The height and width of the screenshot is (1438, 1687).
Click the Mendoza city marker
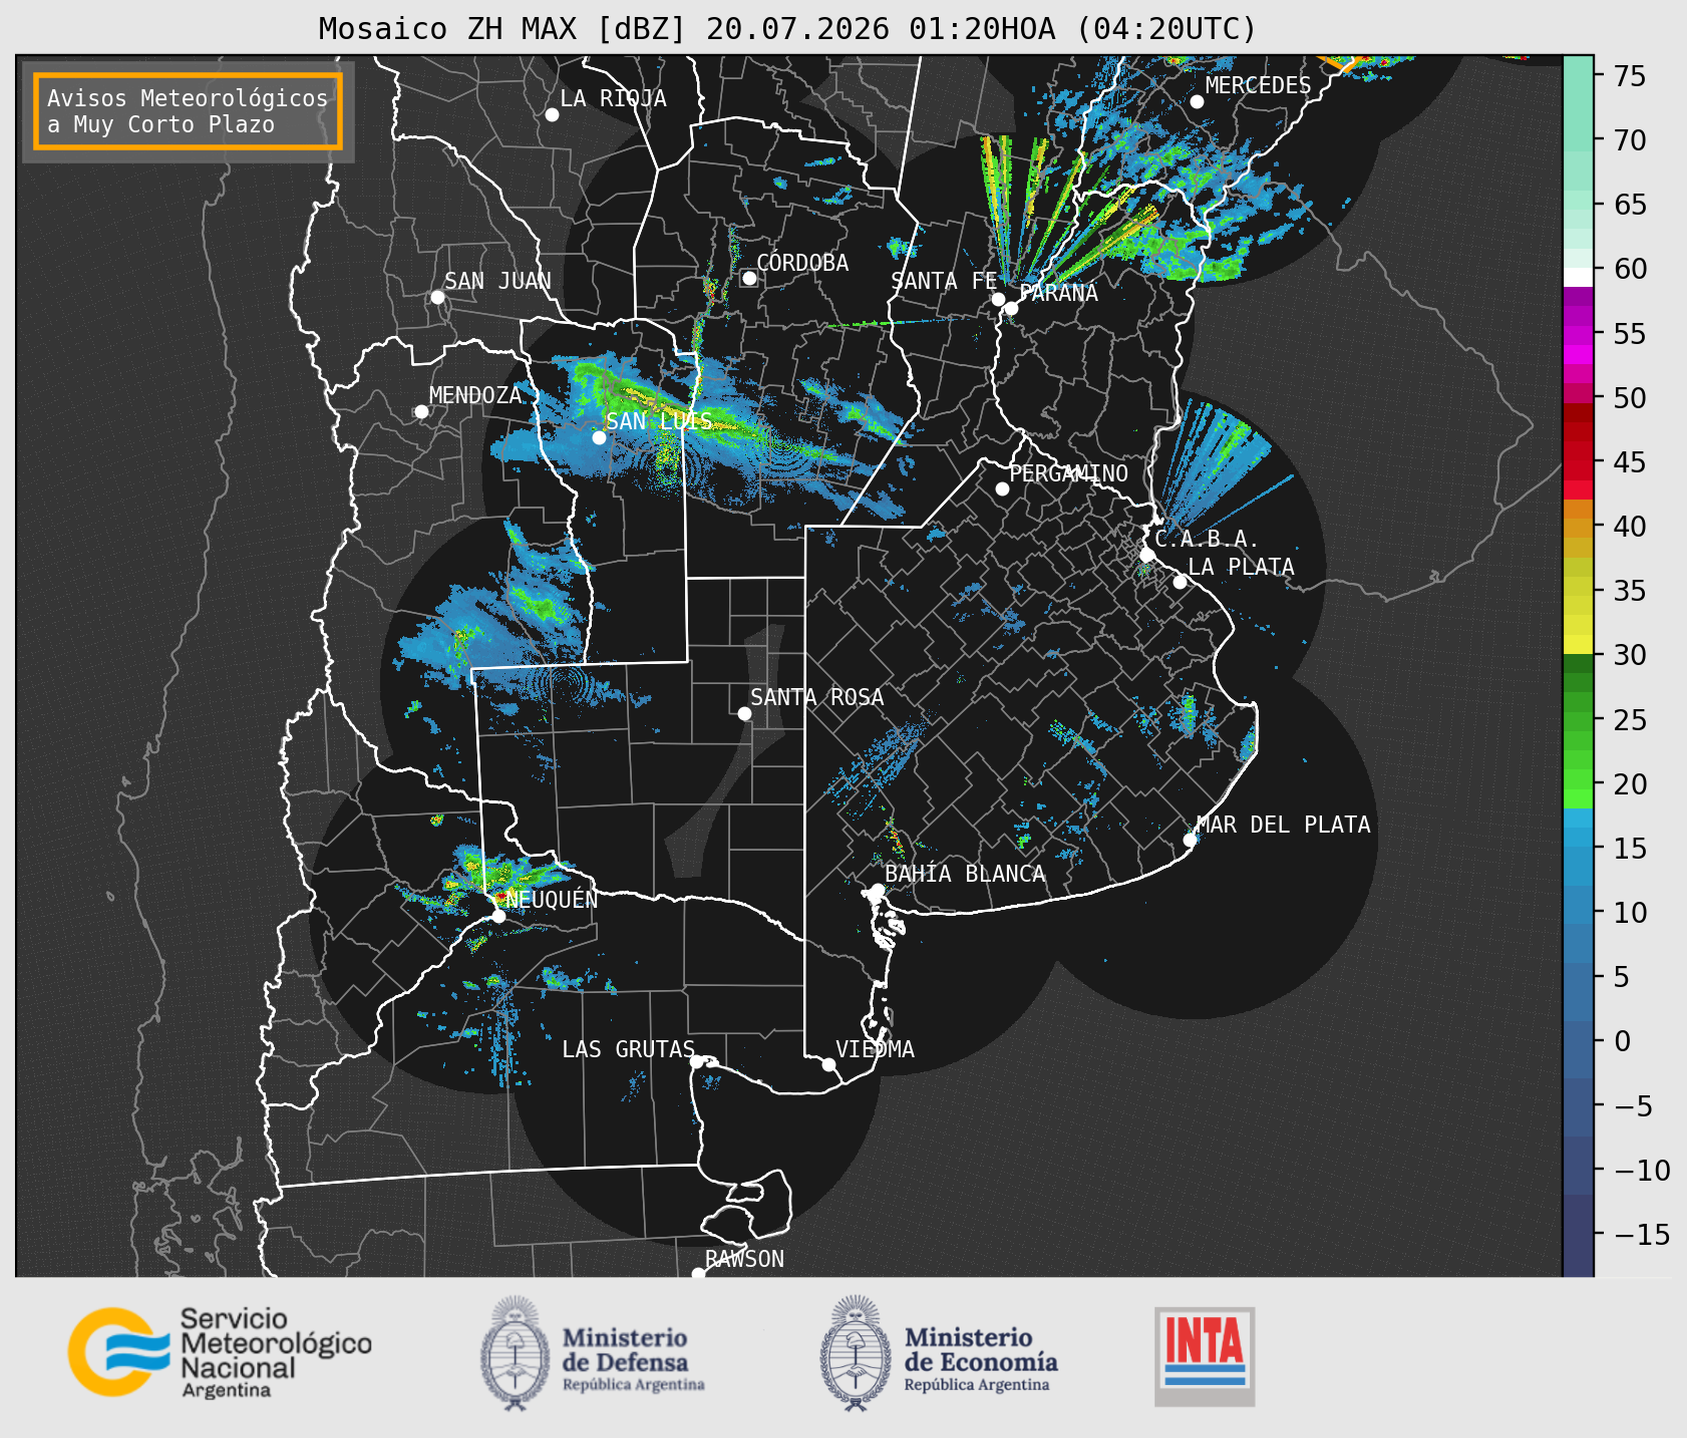[421, 411]
